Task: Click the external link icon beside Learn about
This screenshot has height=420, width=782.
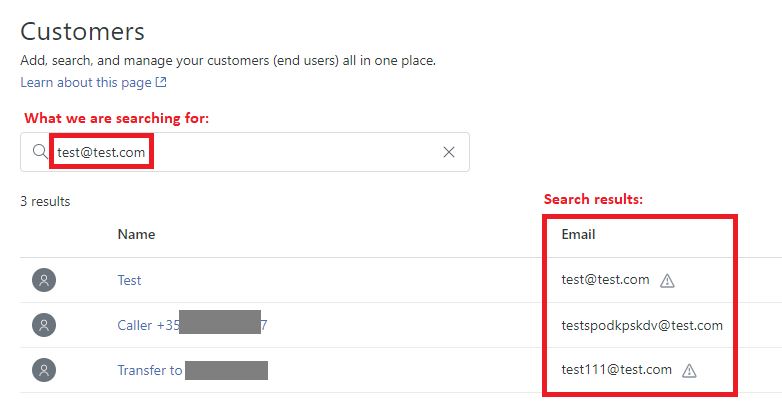Action: pyautogui.click(x=161, y=82)
